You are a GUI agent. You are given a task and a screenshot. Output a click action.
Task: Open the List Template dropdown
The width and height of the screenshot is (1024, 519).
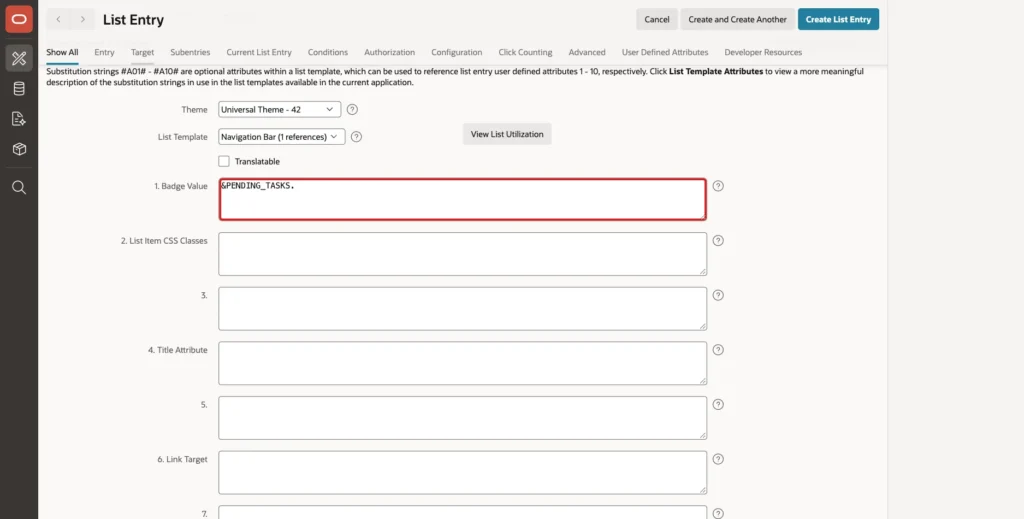tap(281, 137)
